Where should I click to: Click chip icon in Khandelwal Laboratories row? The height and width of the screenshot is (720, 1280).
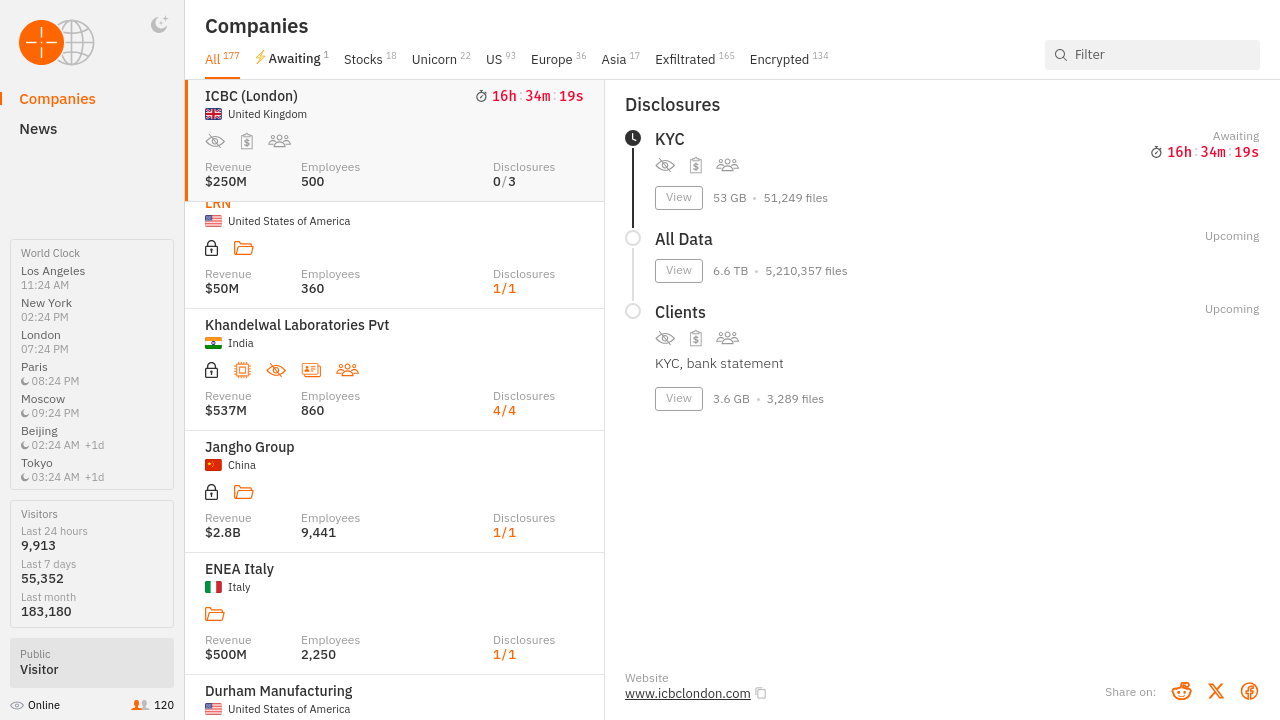[x=242, y=370]
